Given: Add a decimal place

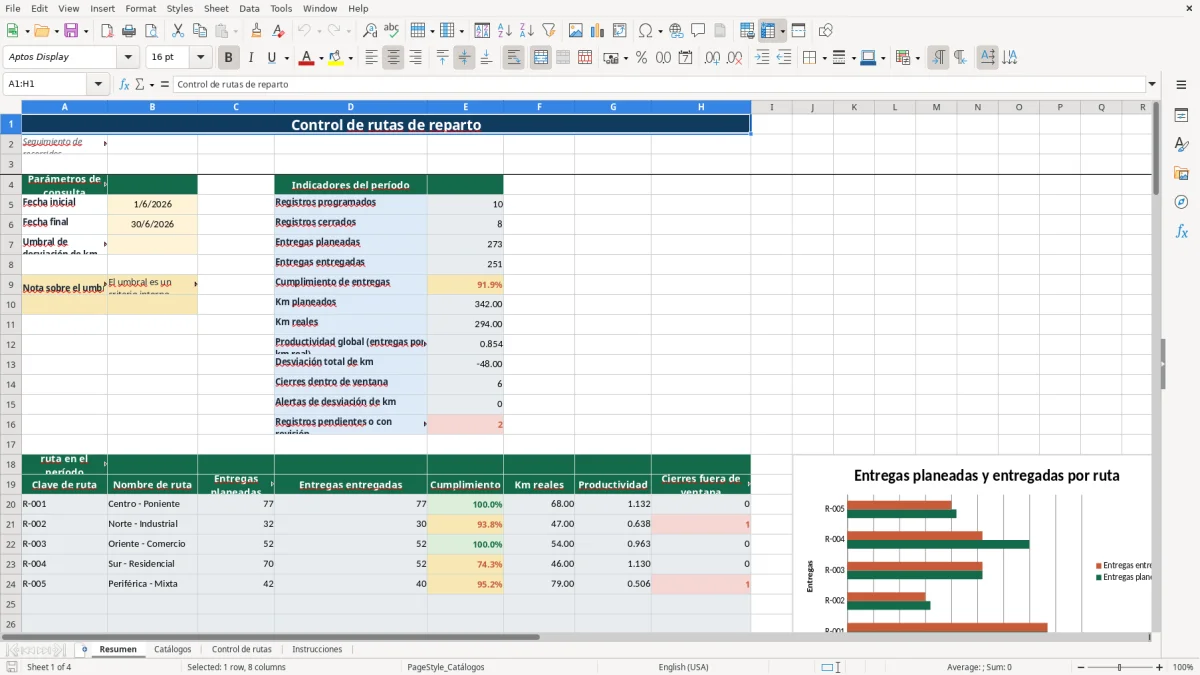Looking at the screenshot, I should point(712,58).
